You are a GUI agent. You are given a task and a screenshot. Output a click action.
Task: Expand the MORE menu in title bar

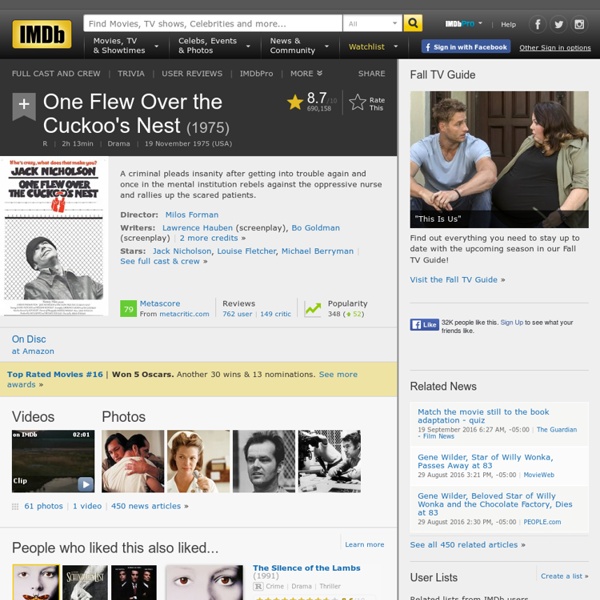tap(306, 73)
